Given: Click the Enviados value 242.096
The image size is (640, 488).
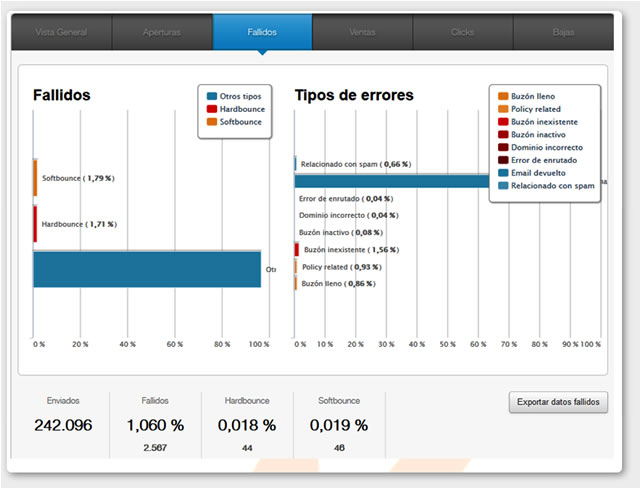Looking at the screenshot, I should click(63, 425).
